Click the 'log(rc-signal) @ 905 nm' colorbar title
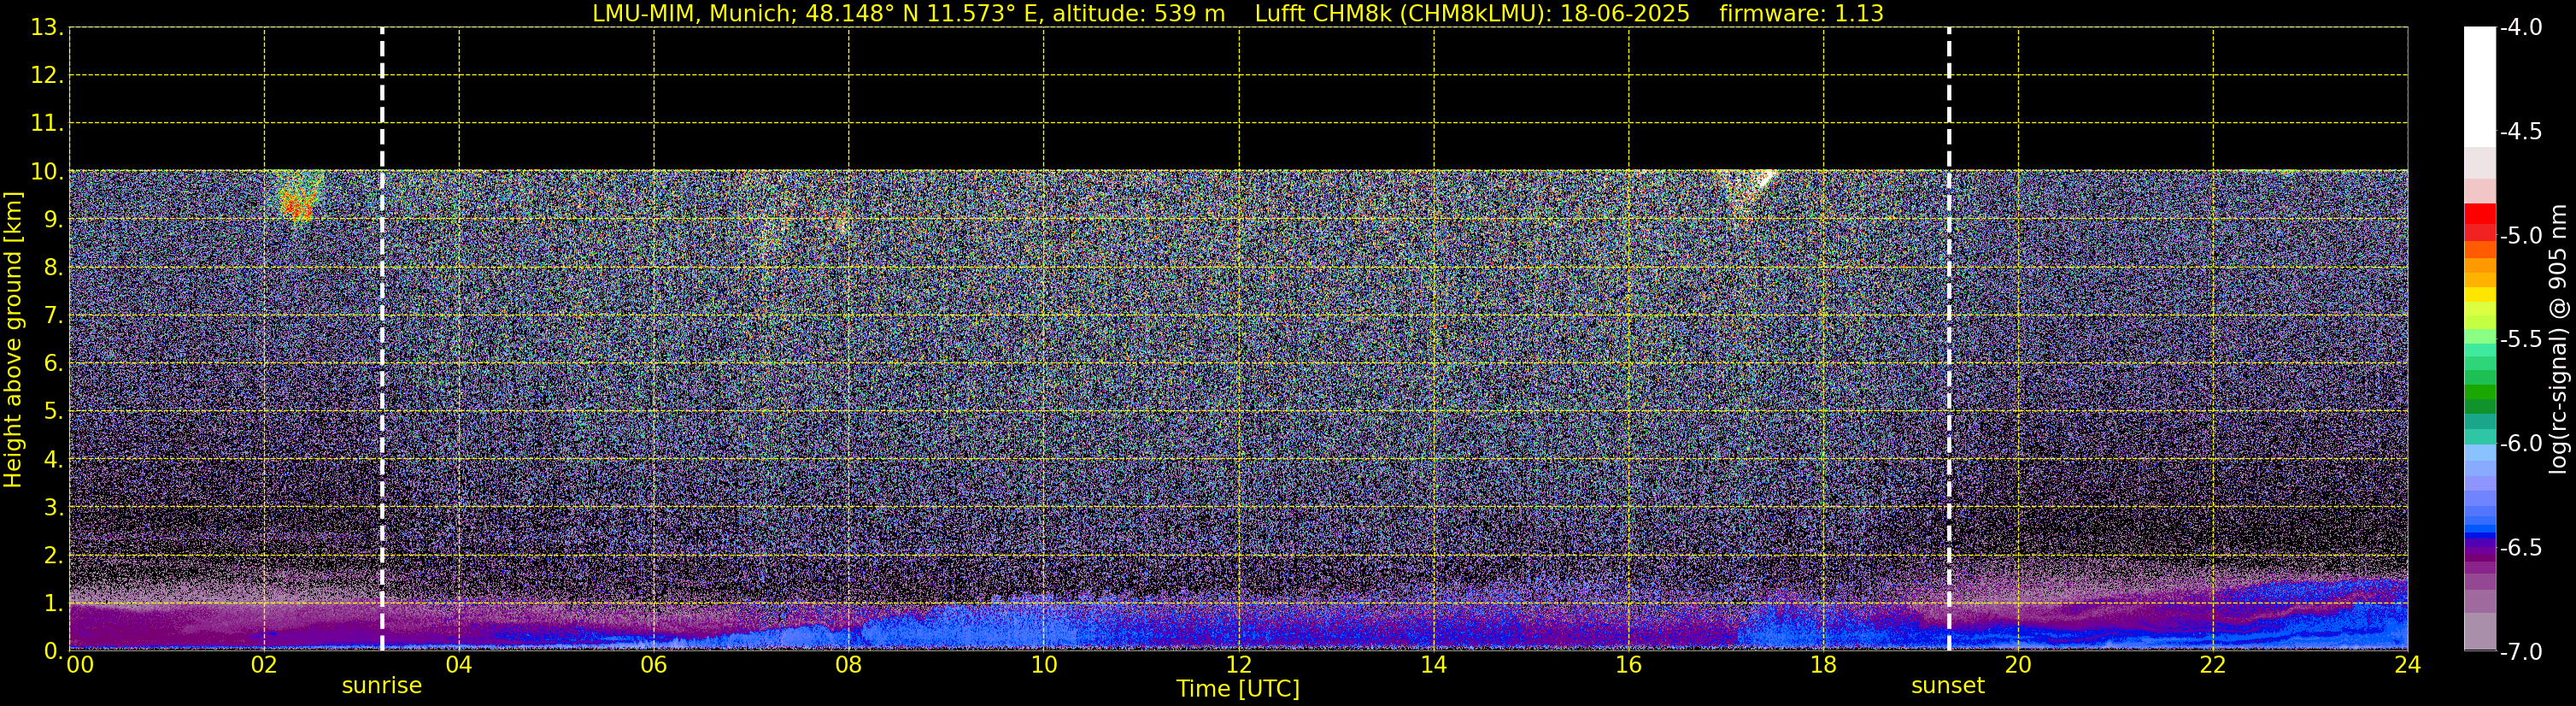Screen dimensions: 2576x706 coord(2558,339)
